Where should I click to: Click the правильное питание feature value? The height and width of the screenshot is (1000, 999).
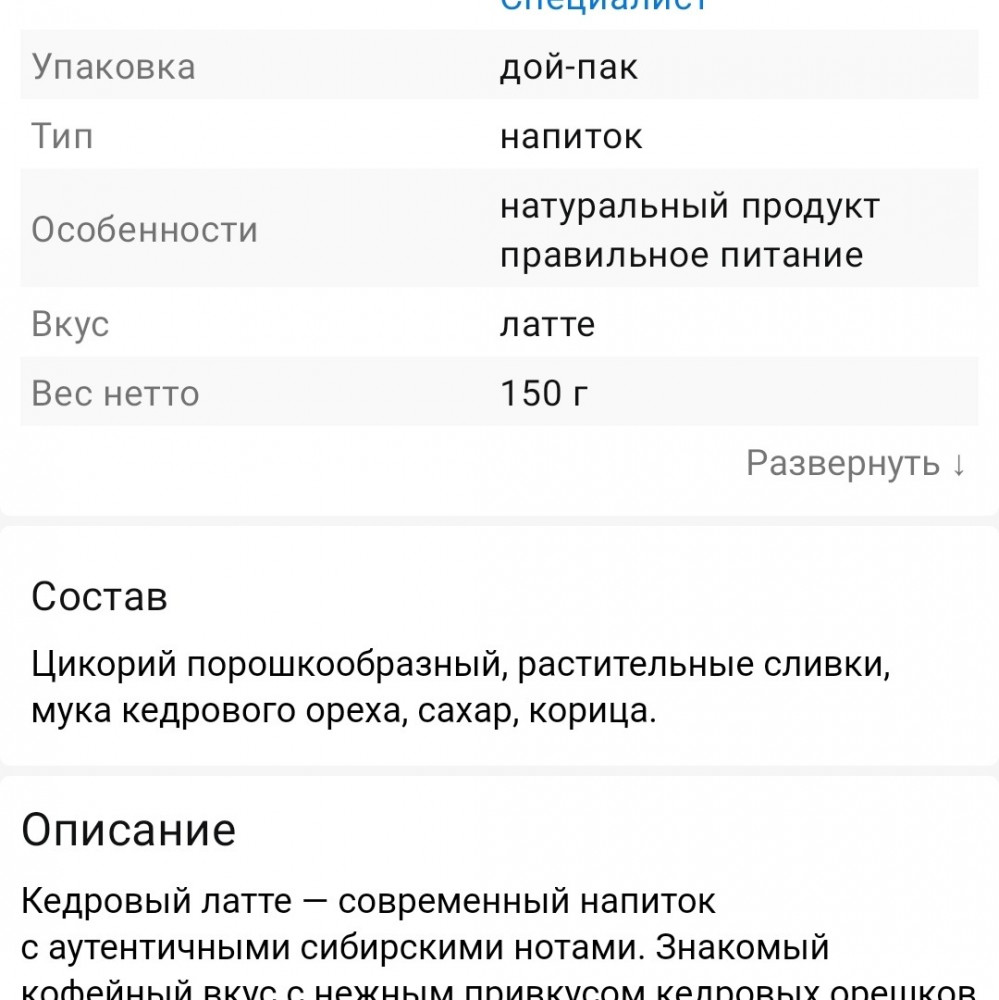681,254
